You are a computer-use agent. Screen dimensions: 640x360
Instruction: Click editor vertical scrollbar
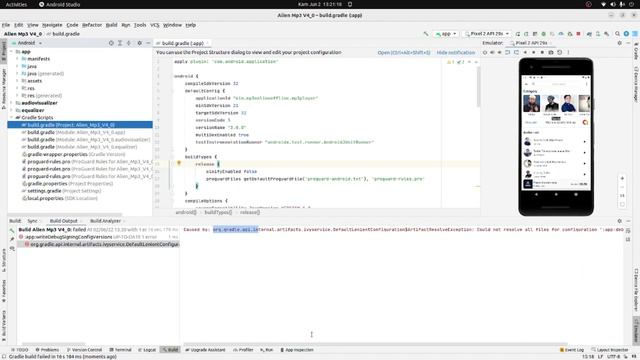pos(478,87)
